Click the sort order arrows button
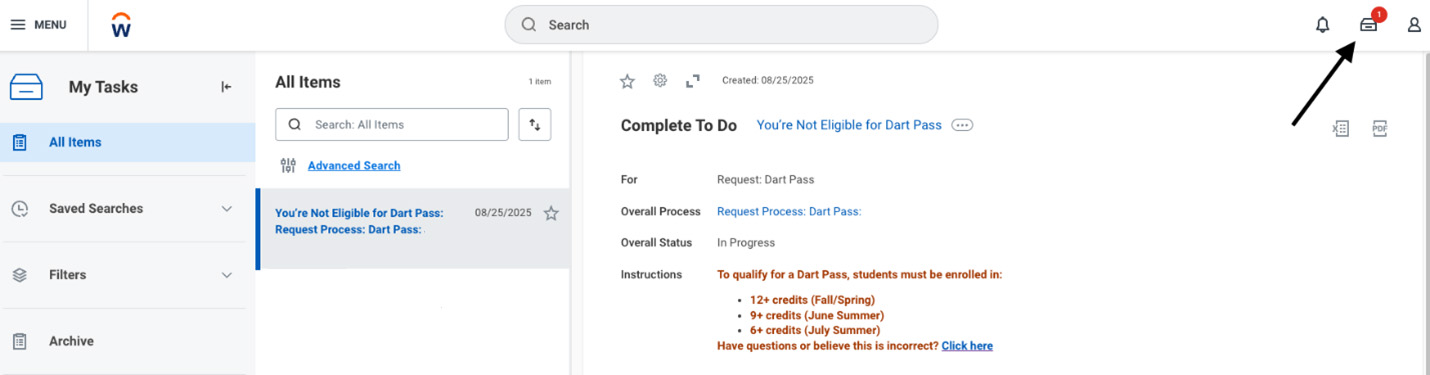 [x=535, y=124]
